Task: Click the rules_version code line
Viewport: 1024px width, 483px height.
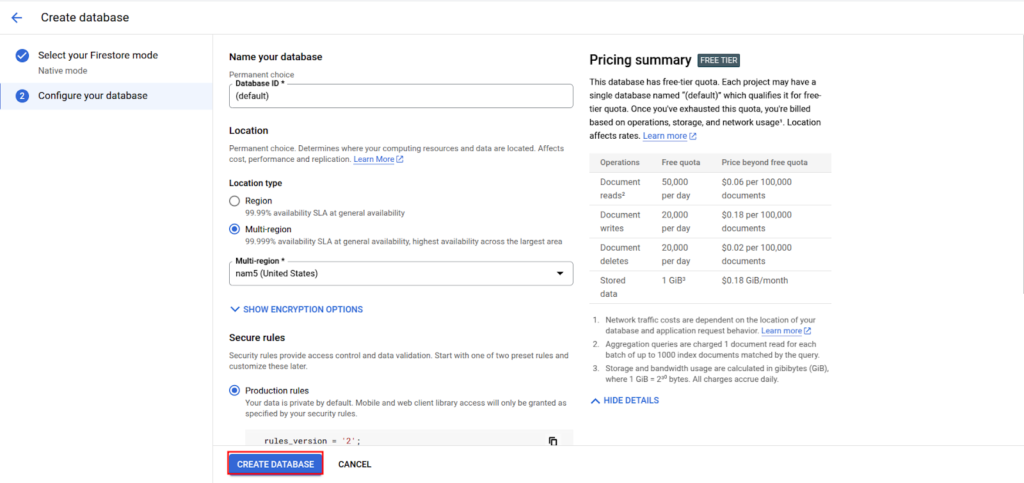Action: [312, 441]
